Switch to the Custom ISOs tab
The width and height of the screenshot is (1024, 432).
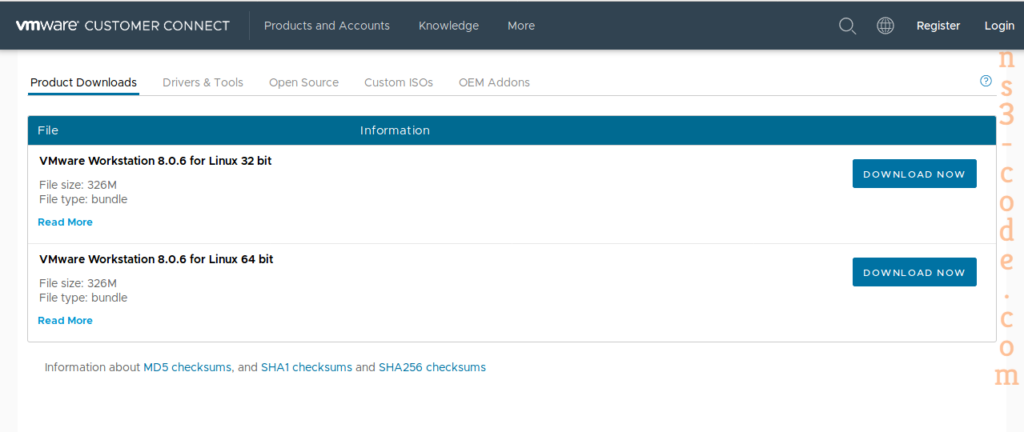pyautogui.click(x=398, y=83)
